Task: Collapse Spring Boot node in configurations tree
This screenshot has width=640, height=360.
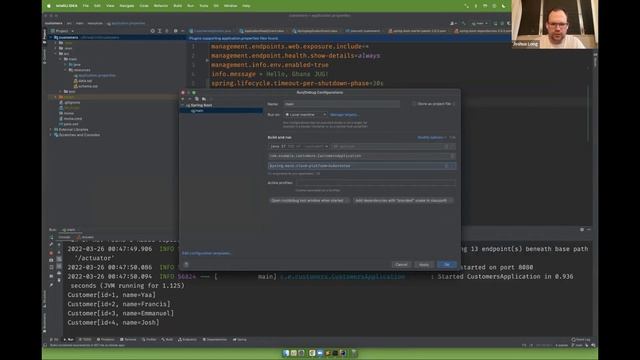Action: (183, 105)
